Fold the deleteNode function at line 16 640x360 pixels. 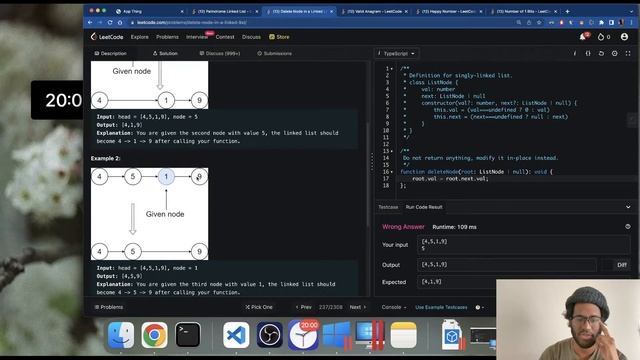tap(392, 172)
